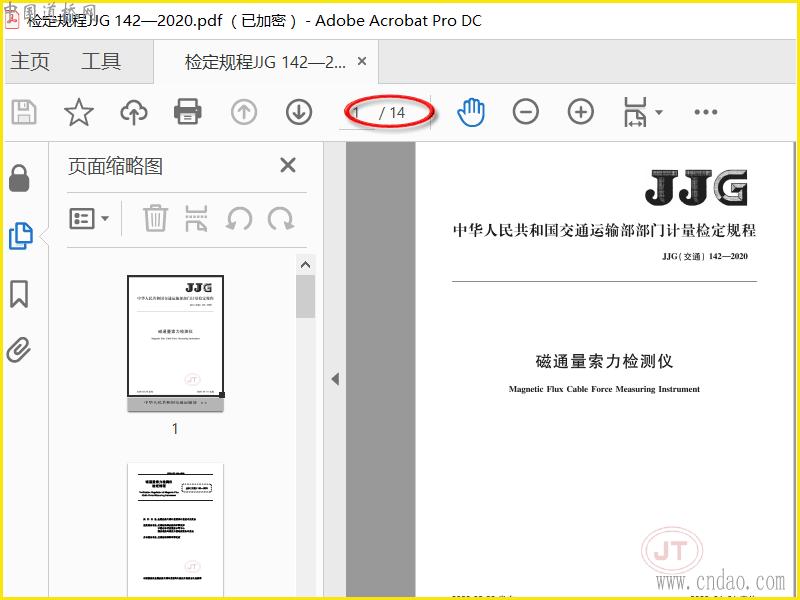The image size is (800, 600).
Task: Open the 主页 tab
Action: point(30,61)
